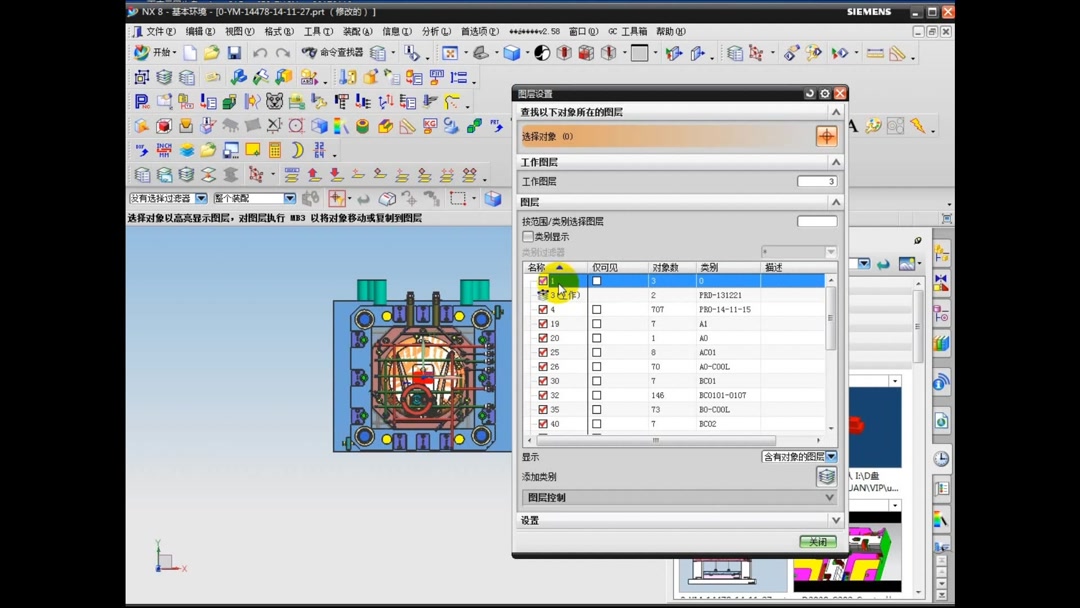
Task: Uncheck the visibility checkbox for layer 20
Action: (x=541, y=337)
